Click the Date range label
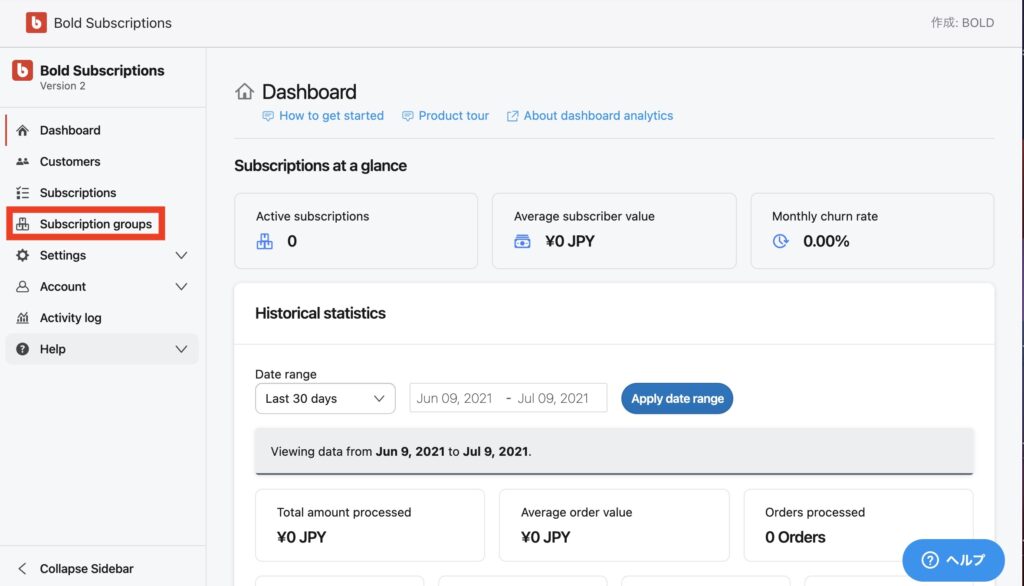 coord(285,374)
